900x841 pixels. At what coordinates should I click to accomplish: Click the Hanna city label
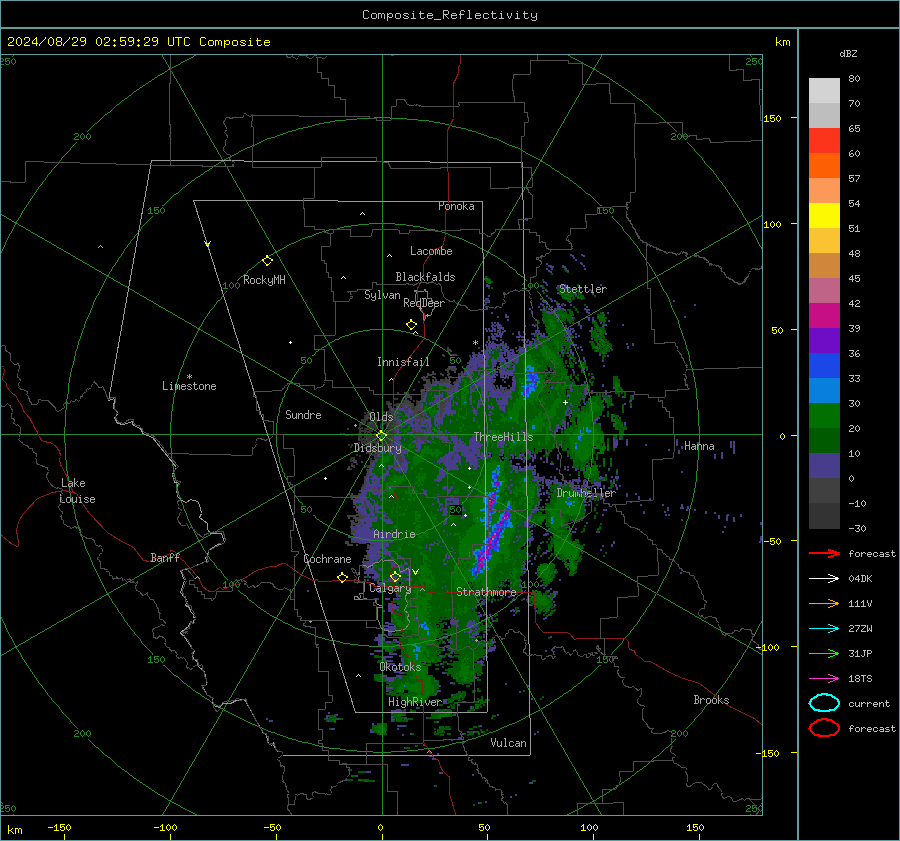coord(699,446)
